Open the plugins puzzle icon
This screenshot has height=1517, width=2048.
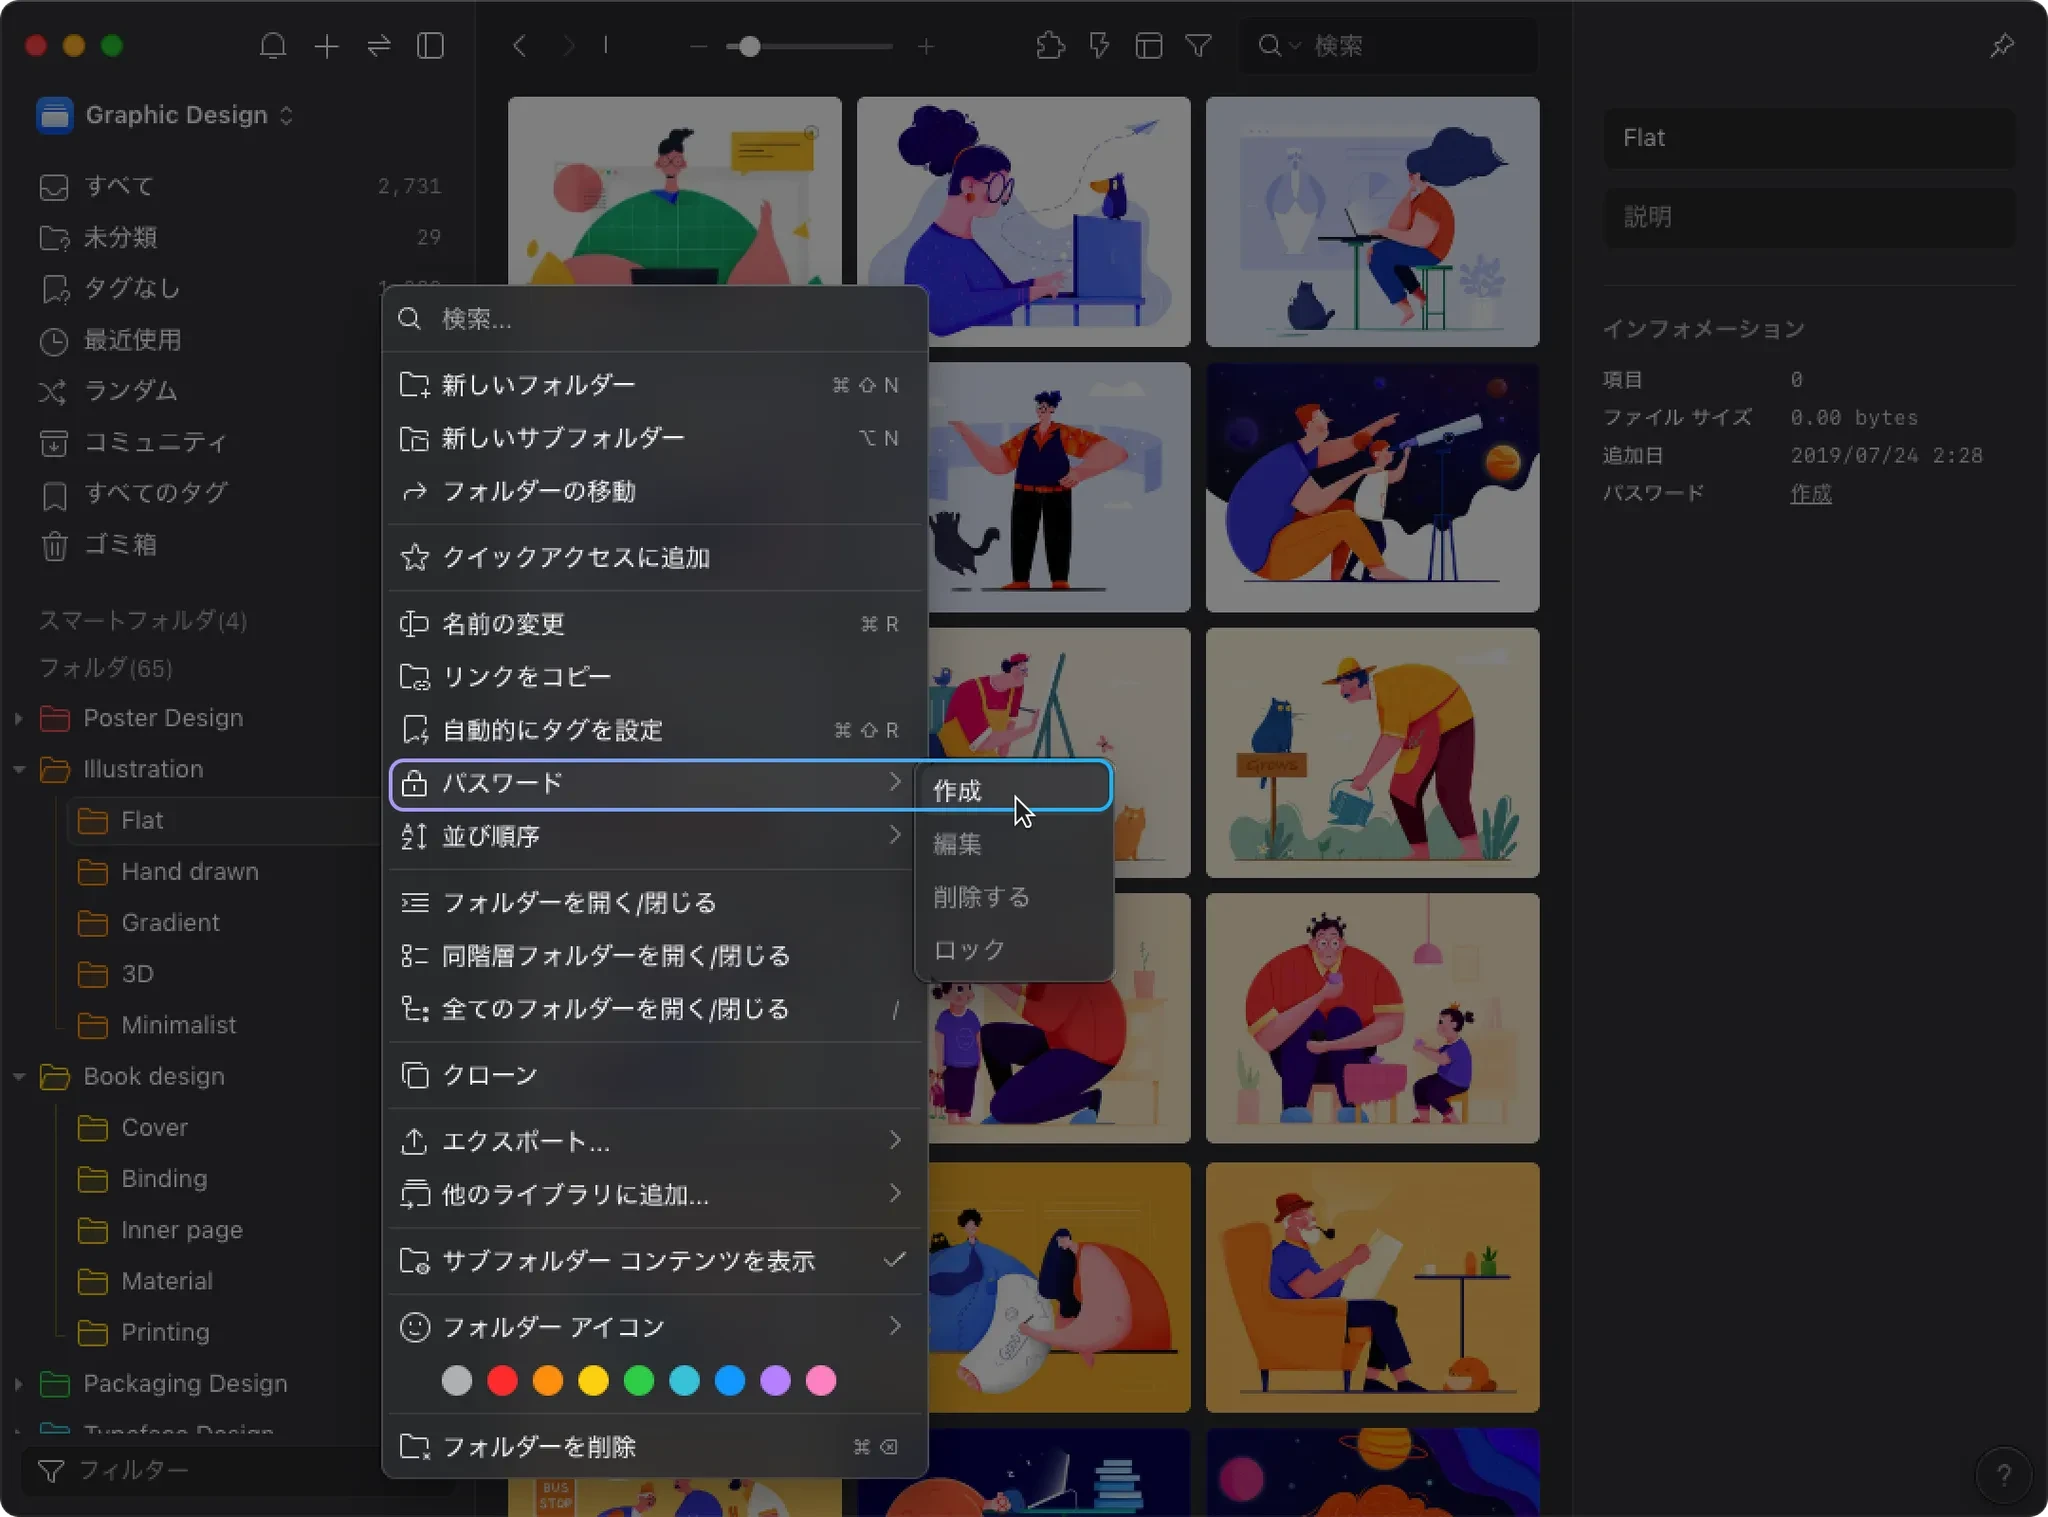1050,46
